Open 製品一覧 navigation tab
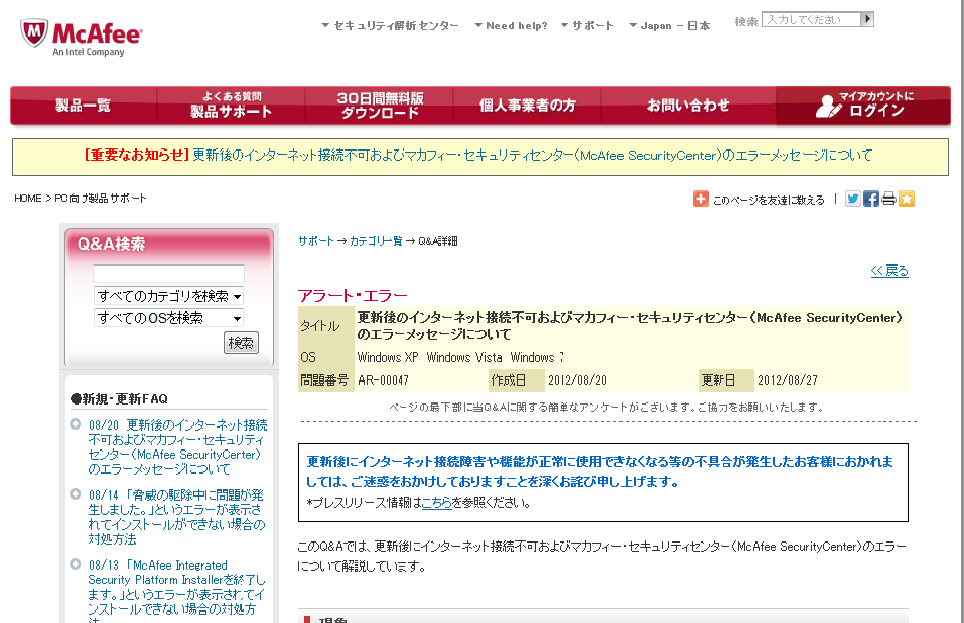 (x=84, y=106)
